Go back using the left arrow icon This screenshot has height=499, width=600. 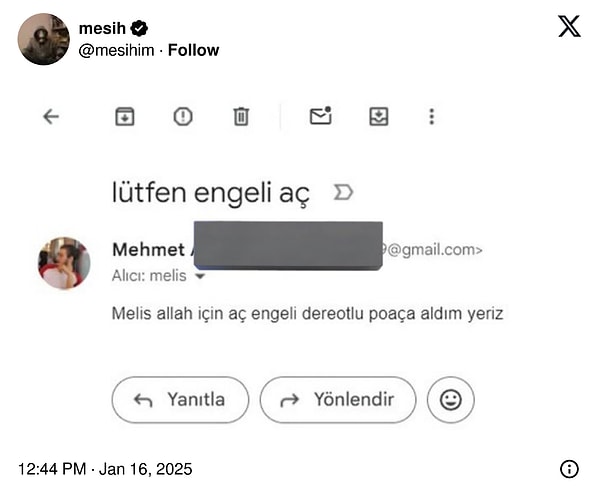pos(51,117)
